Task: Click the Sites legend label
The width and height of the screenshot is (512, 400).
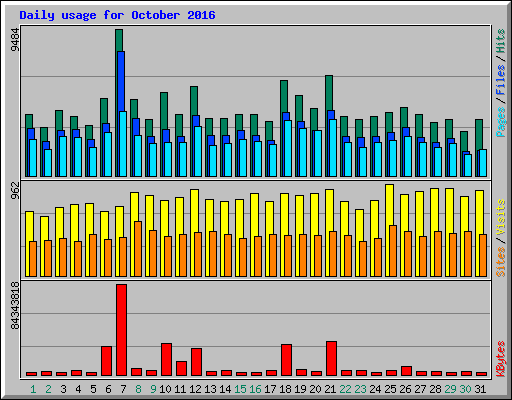Action: [500, 262]
